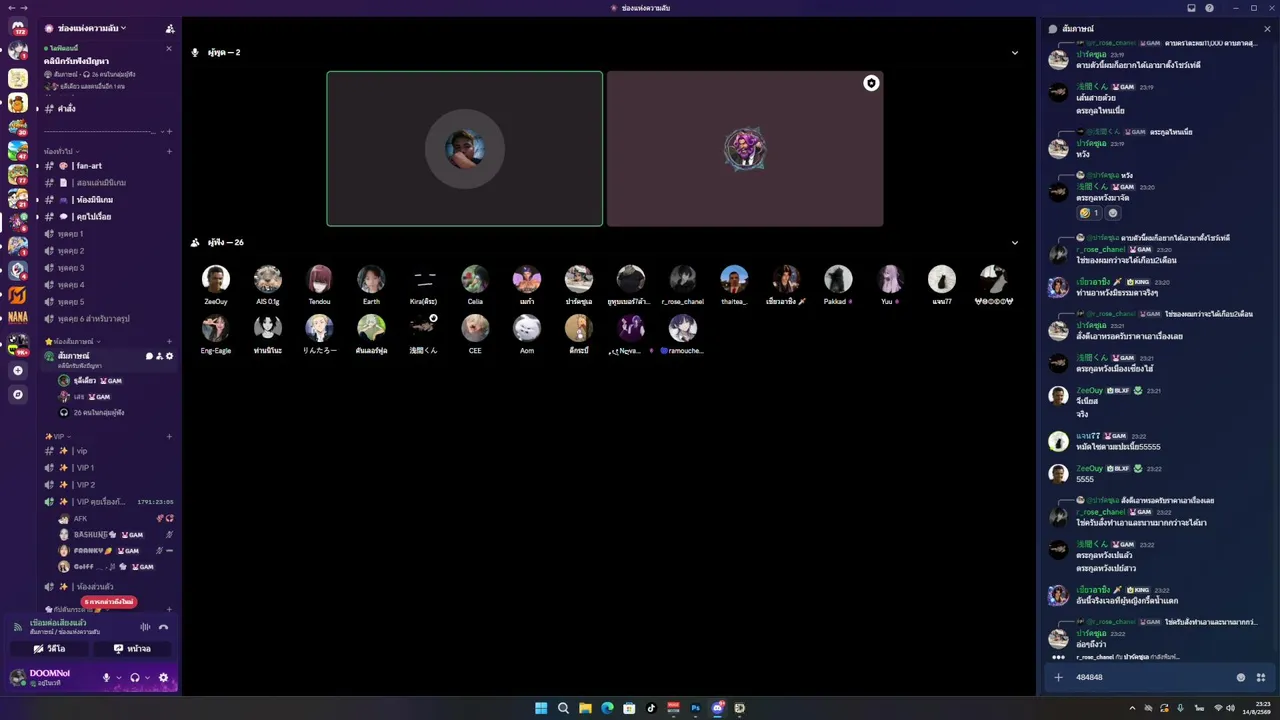Open audience member Tendou avatar

[x=319, y=279]
